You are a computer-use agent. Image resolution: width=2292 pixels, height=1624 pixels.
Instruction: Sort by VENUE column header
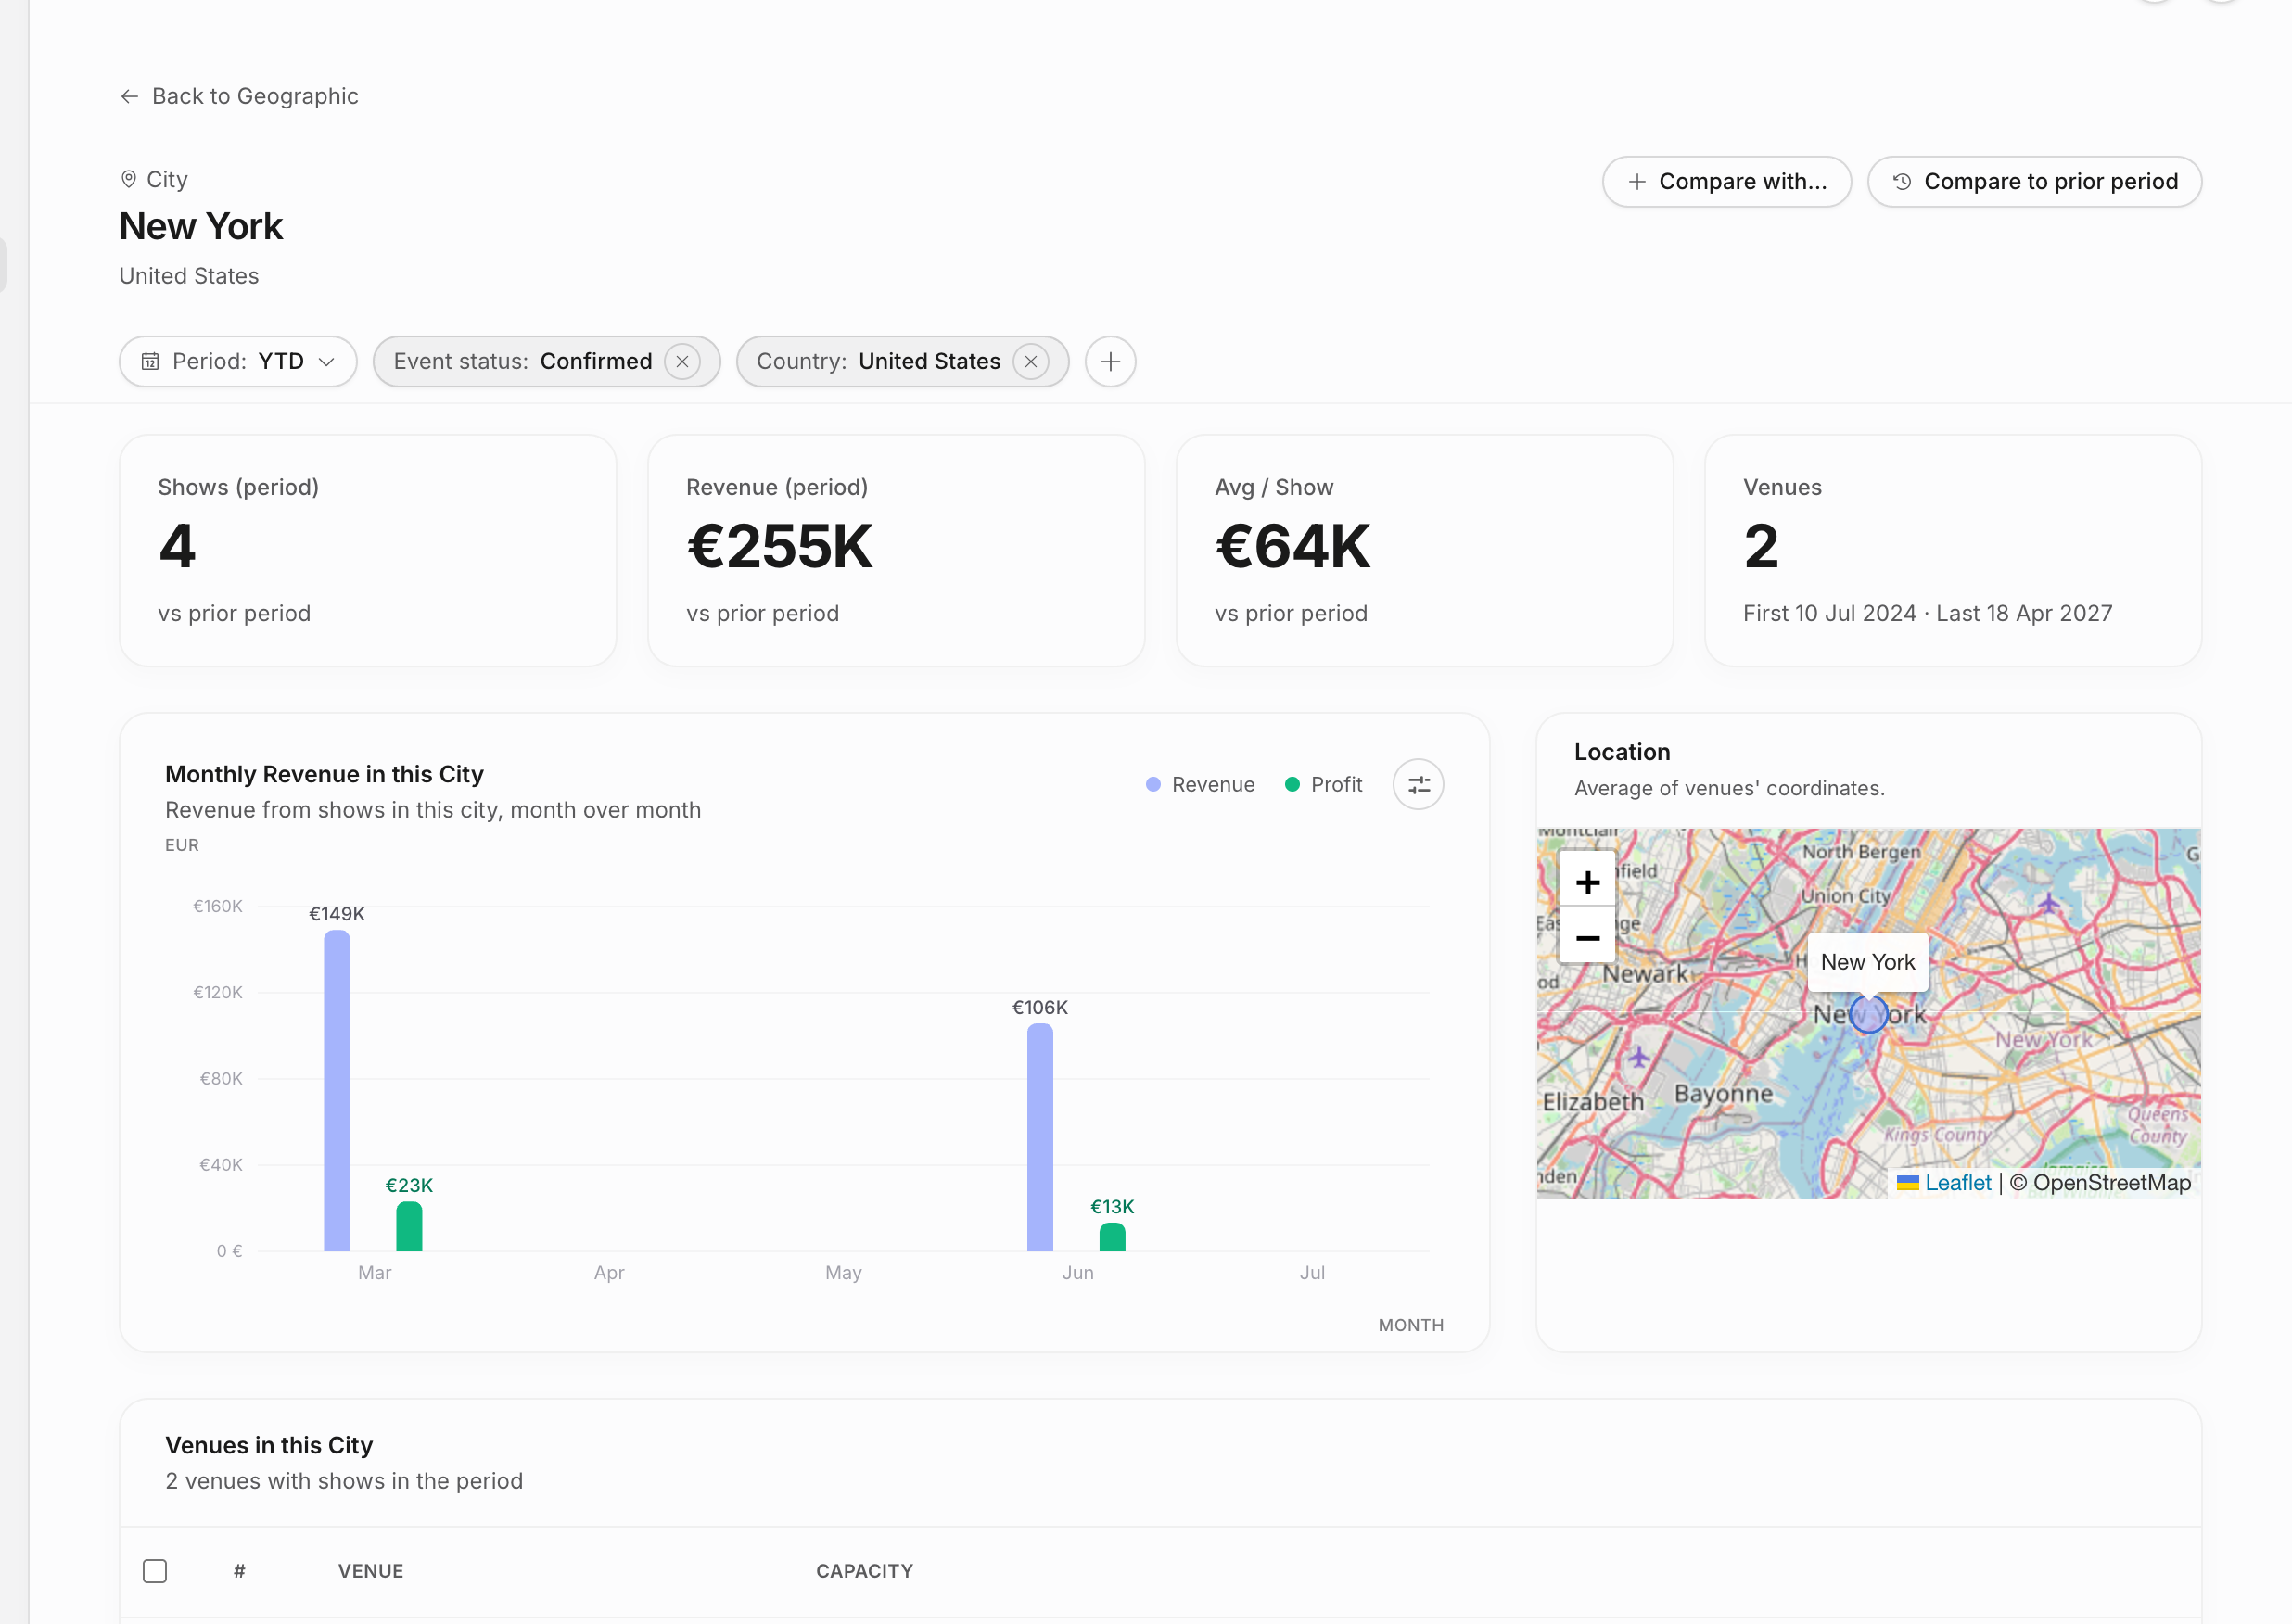coord(371,1571)
